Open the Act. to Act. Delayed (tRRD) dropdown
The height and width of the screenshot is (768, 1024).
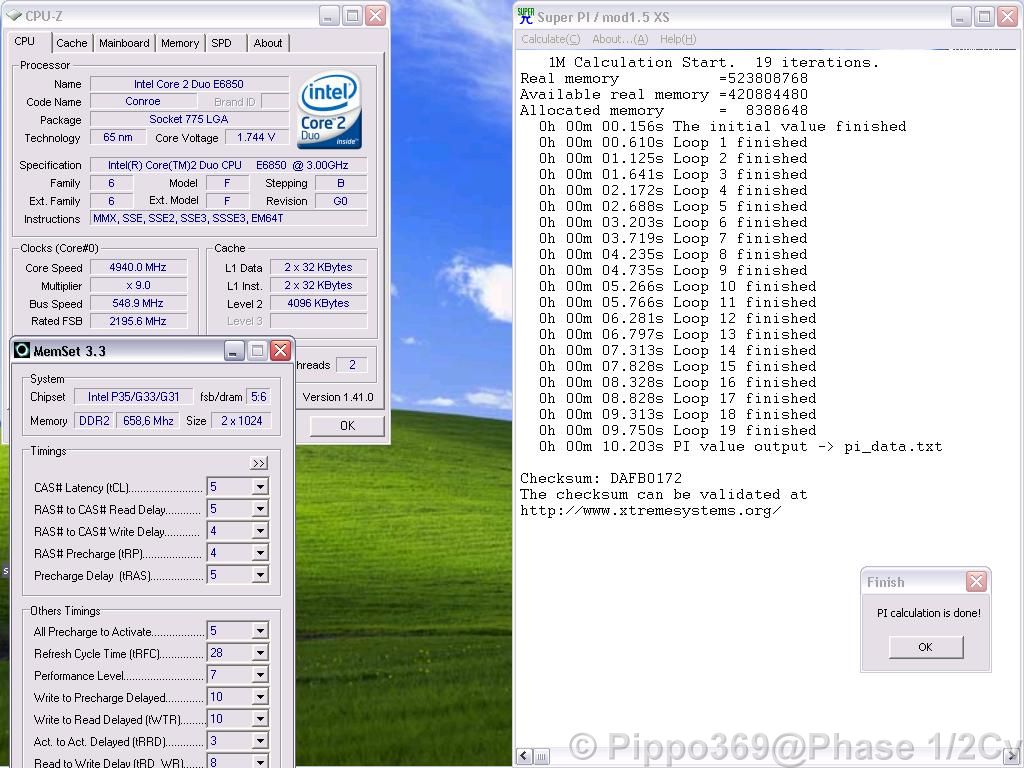pyautogui.click(x=260, y=742)
